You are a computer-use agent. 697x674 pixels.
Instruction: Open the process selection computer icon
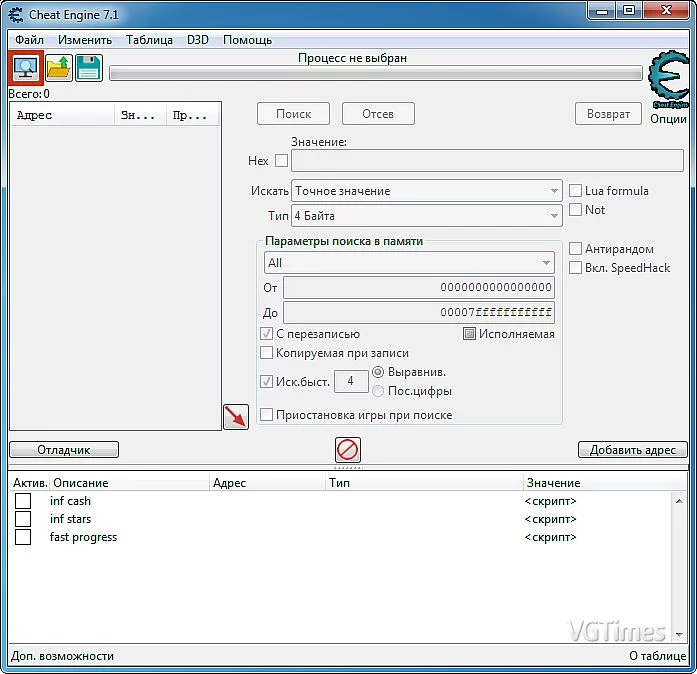(26, 68)
